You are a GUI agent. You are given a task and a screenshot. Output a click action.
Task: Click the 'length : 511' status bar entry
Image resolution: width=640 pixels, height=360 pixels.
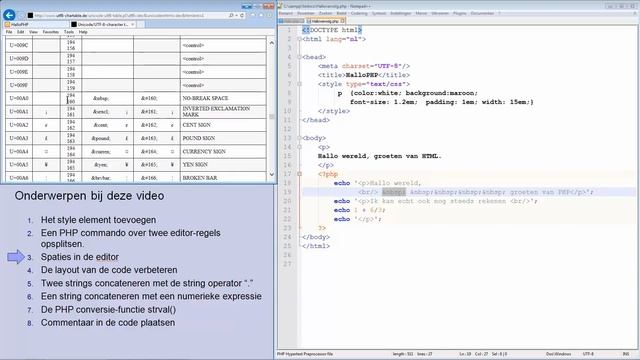click(x=403, y=354)
